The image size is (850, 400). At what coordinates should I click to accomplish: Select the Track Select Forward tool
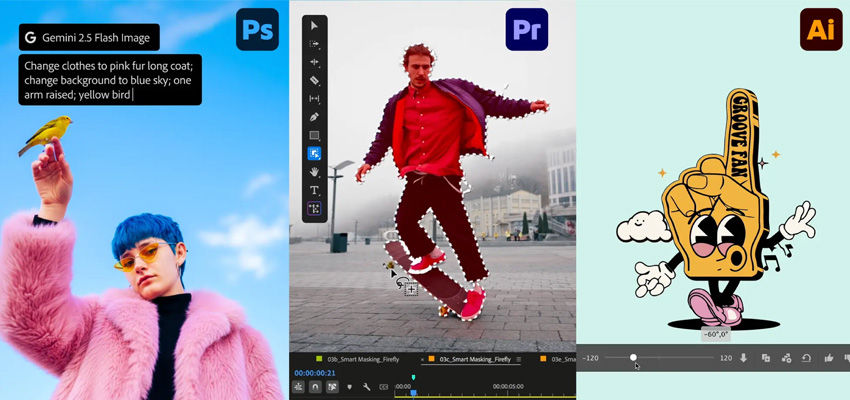[314, 44]
